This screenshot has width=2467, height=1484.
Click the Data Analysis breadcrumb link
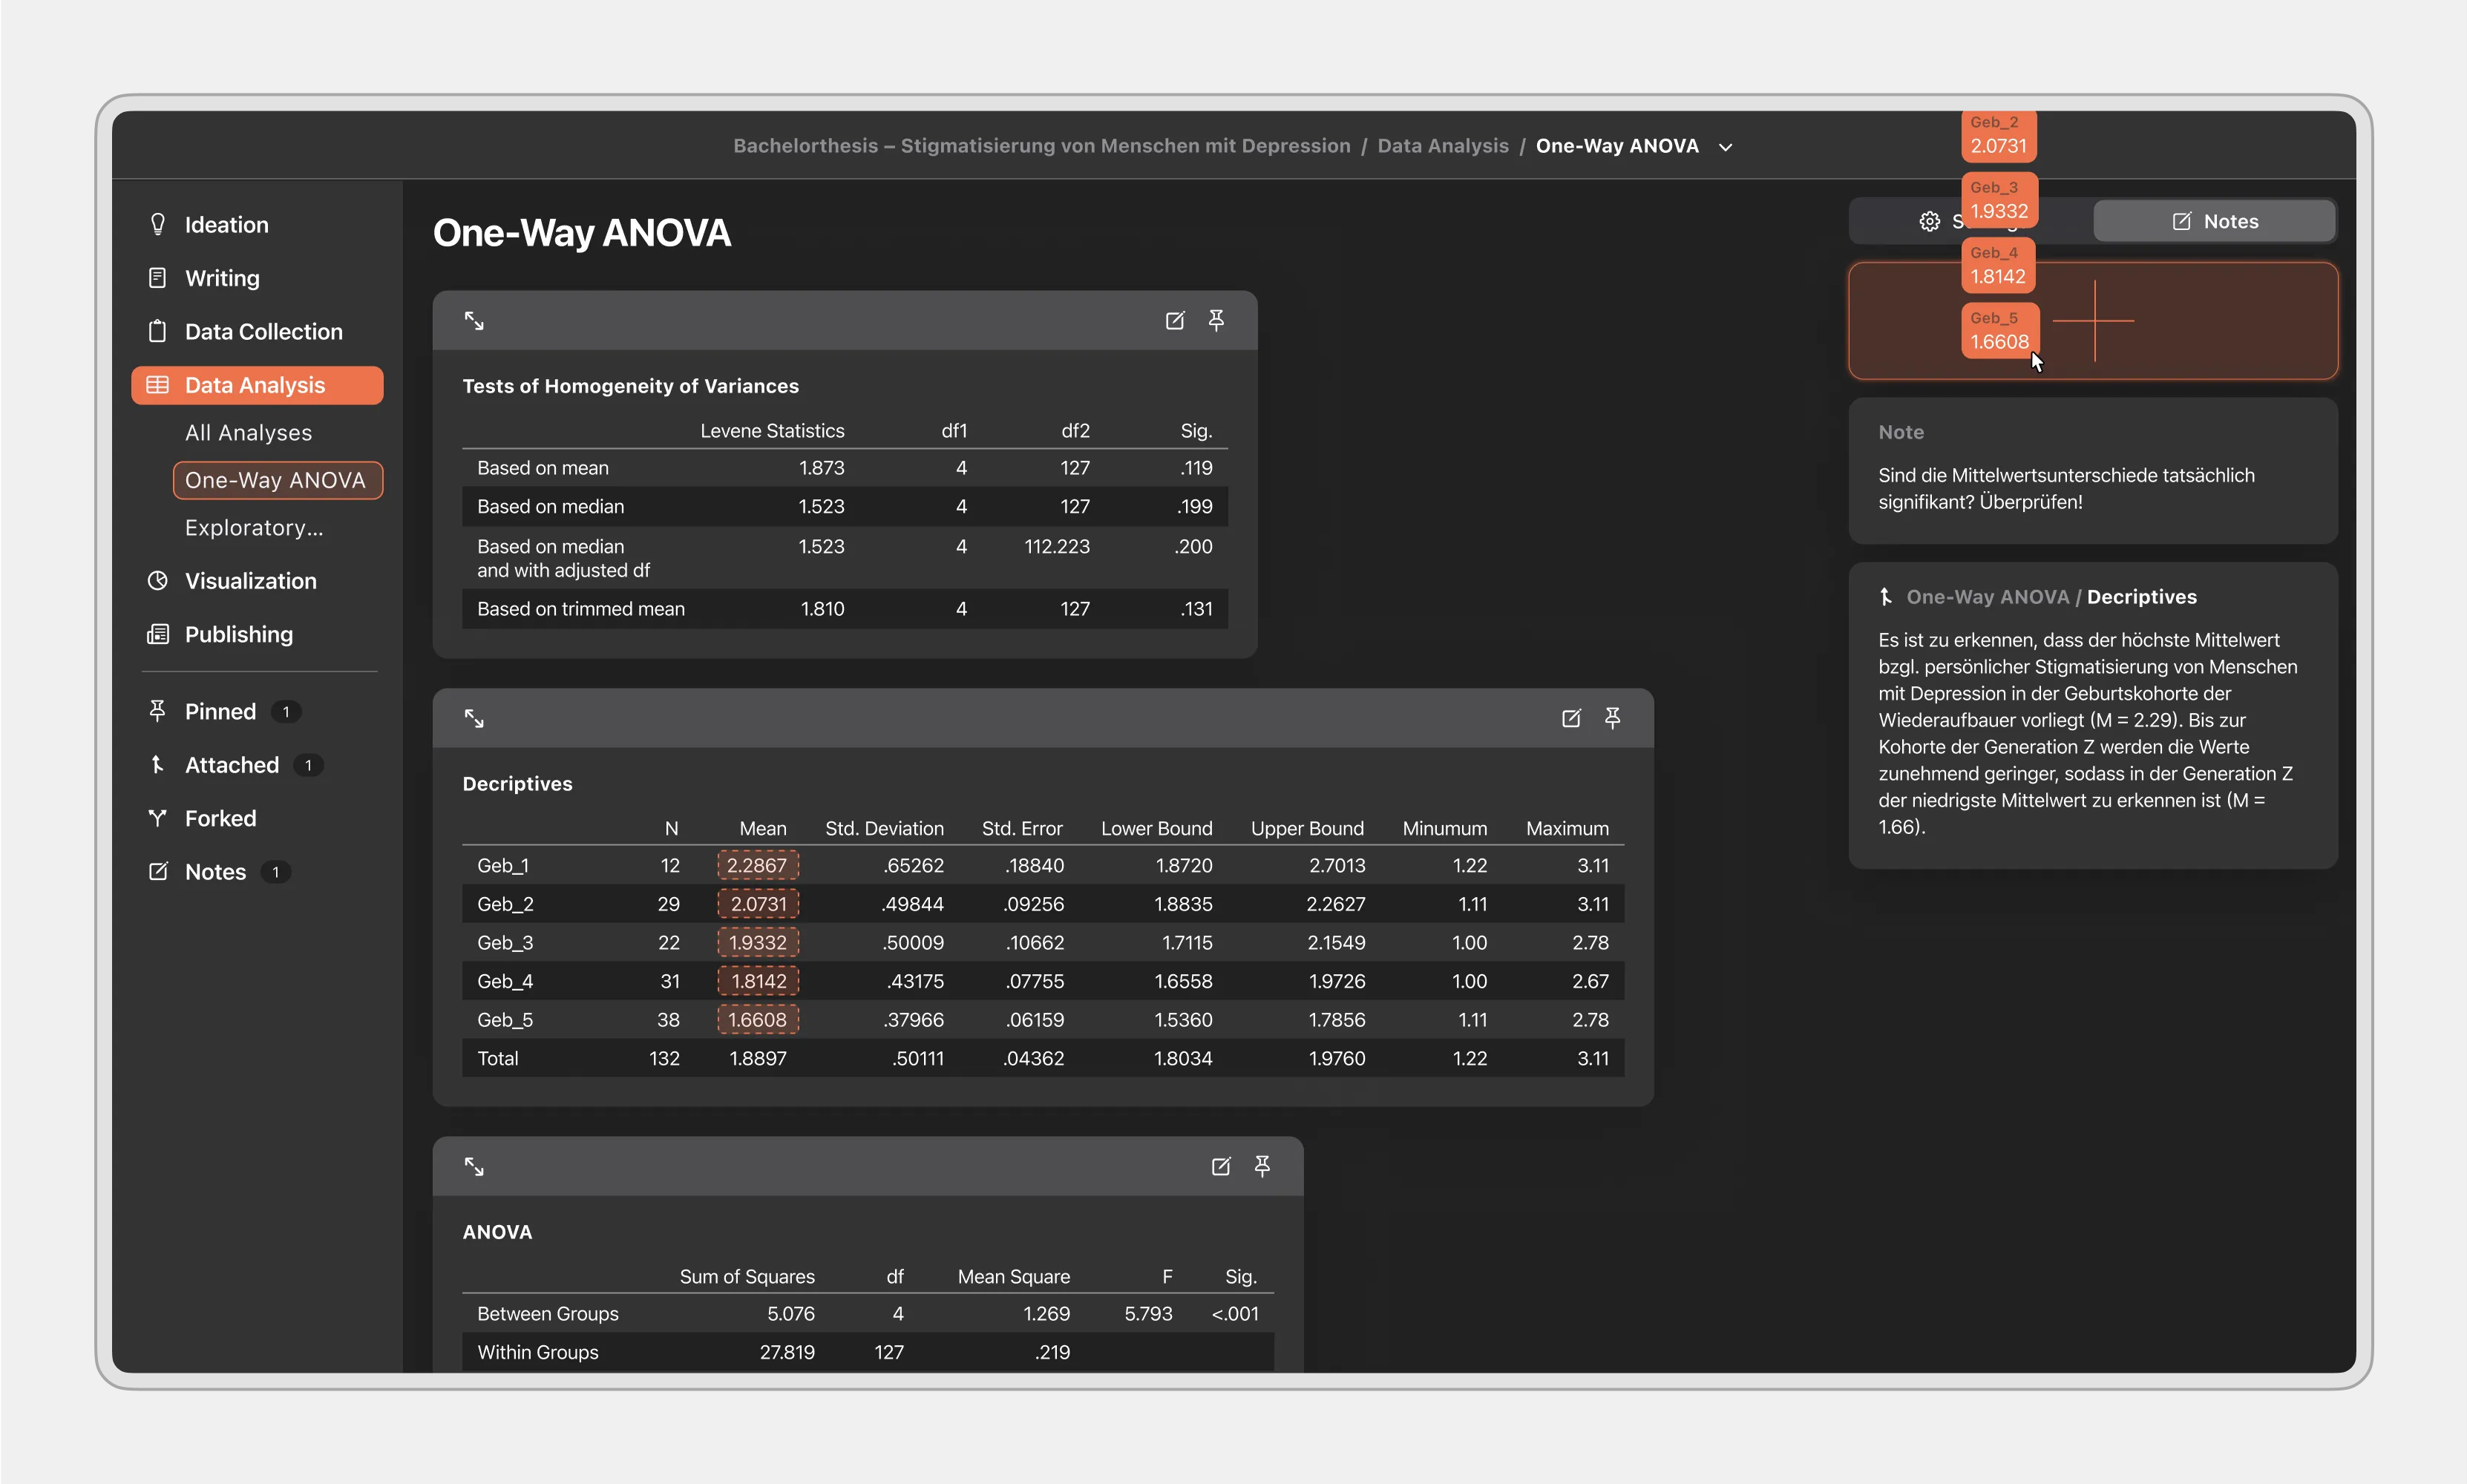pos(1442,146)
